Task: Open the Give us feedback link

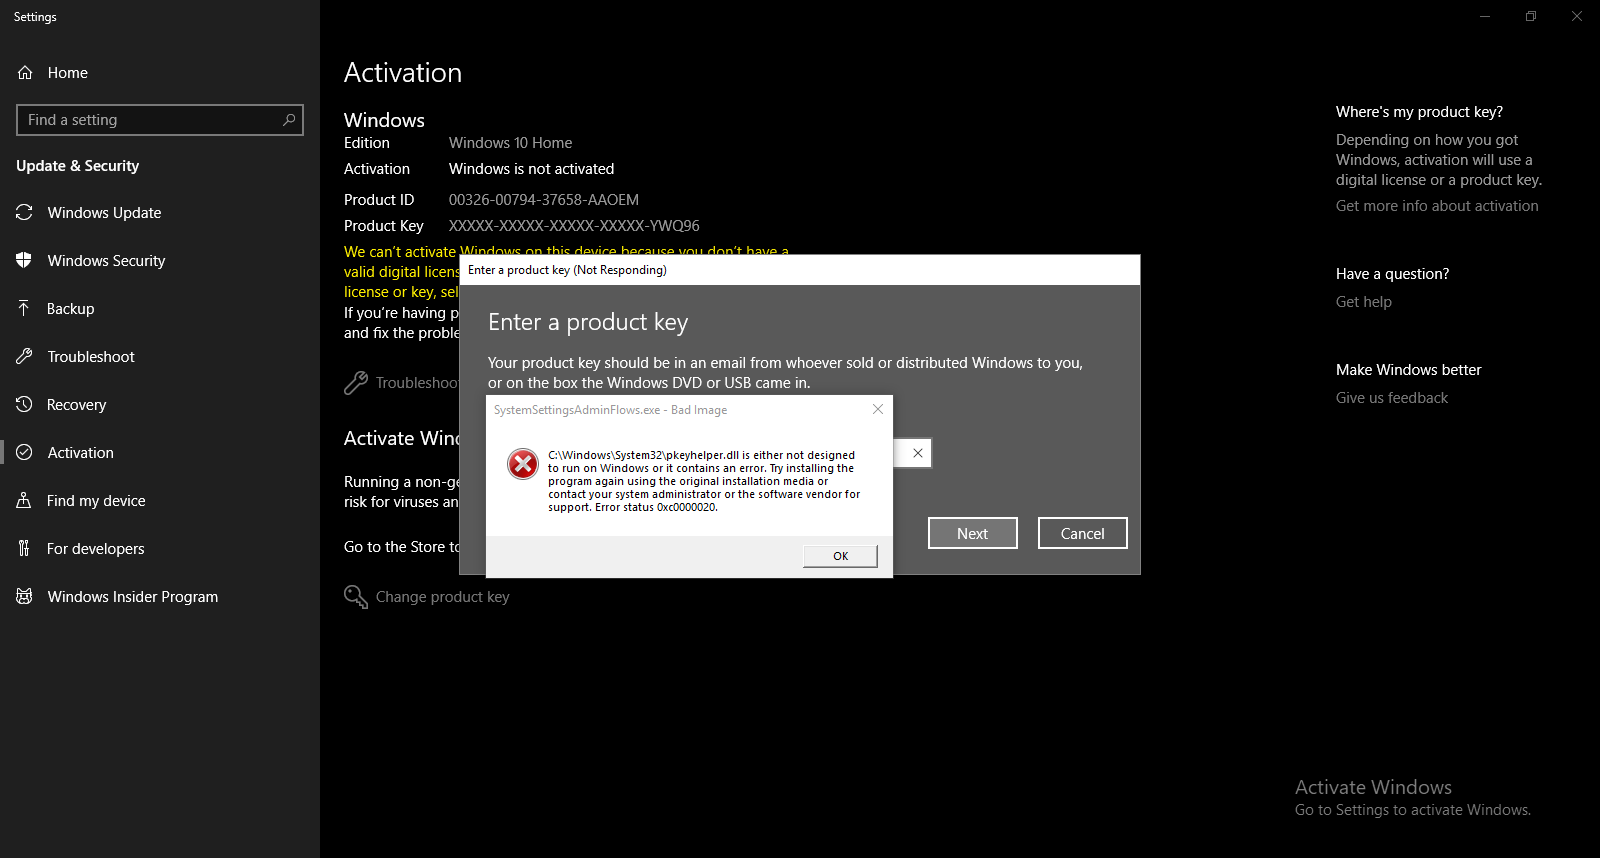Action: pyautogui.click(x=1392, y=398)
